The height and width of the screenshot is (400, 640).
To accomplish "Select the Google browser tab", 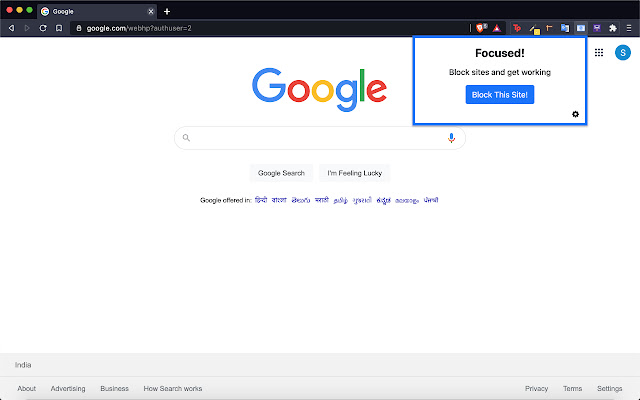I will [97, 11].
